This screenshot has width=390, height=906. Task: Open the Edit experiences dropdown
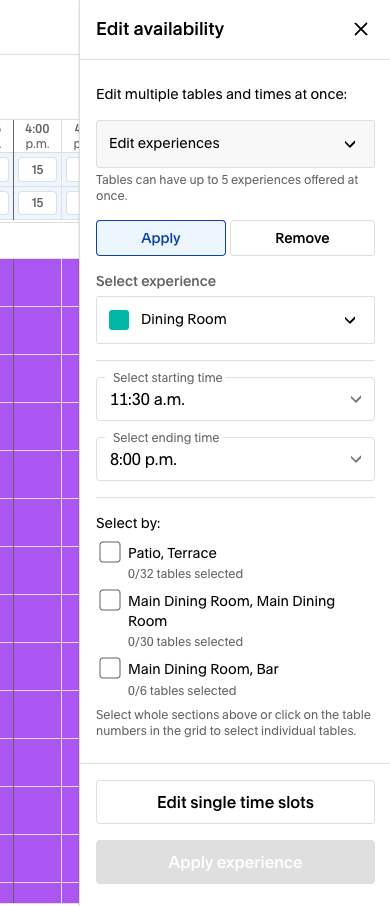[x=235, y=144]
